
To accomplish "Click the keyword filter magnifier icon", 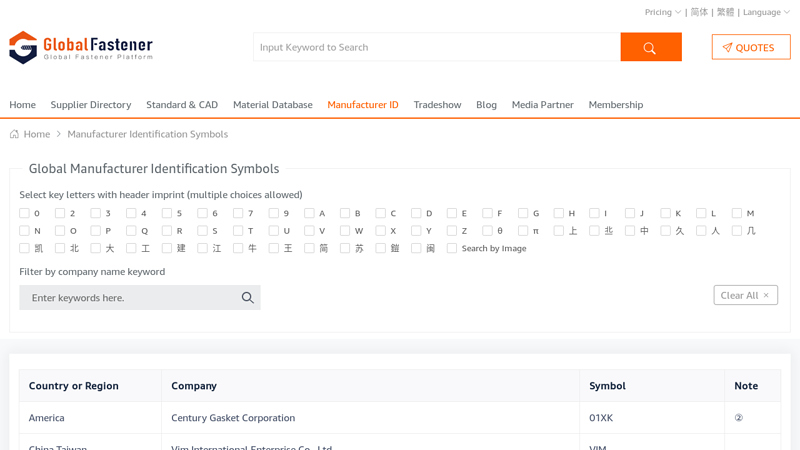I will pos(248,298).
